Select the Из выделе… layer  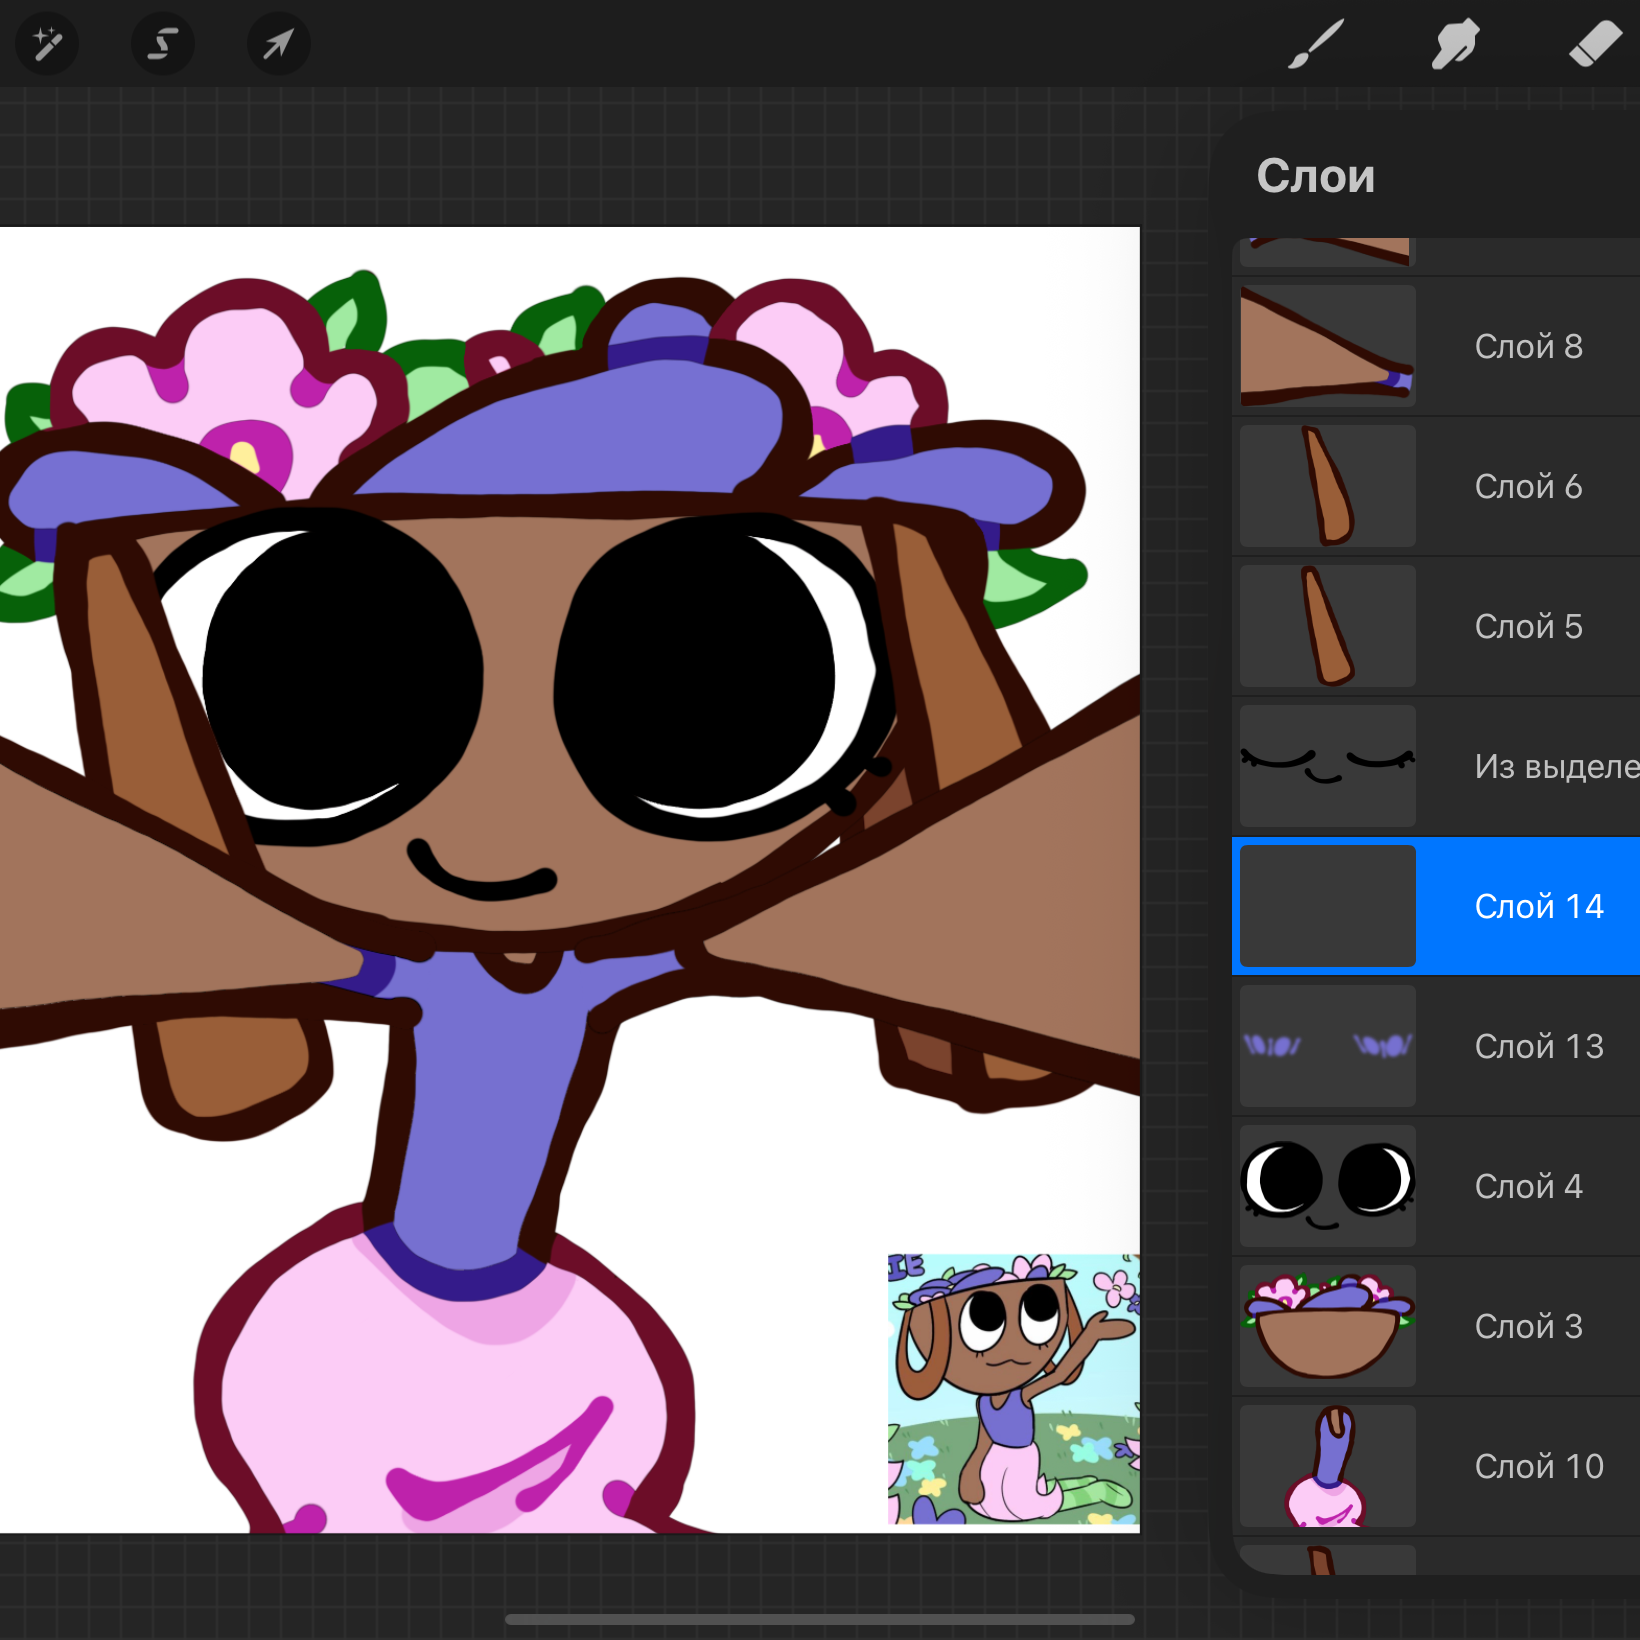click(1436, 766)
